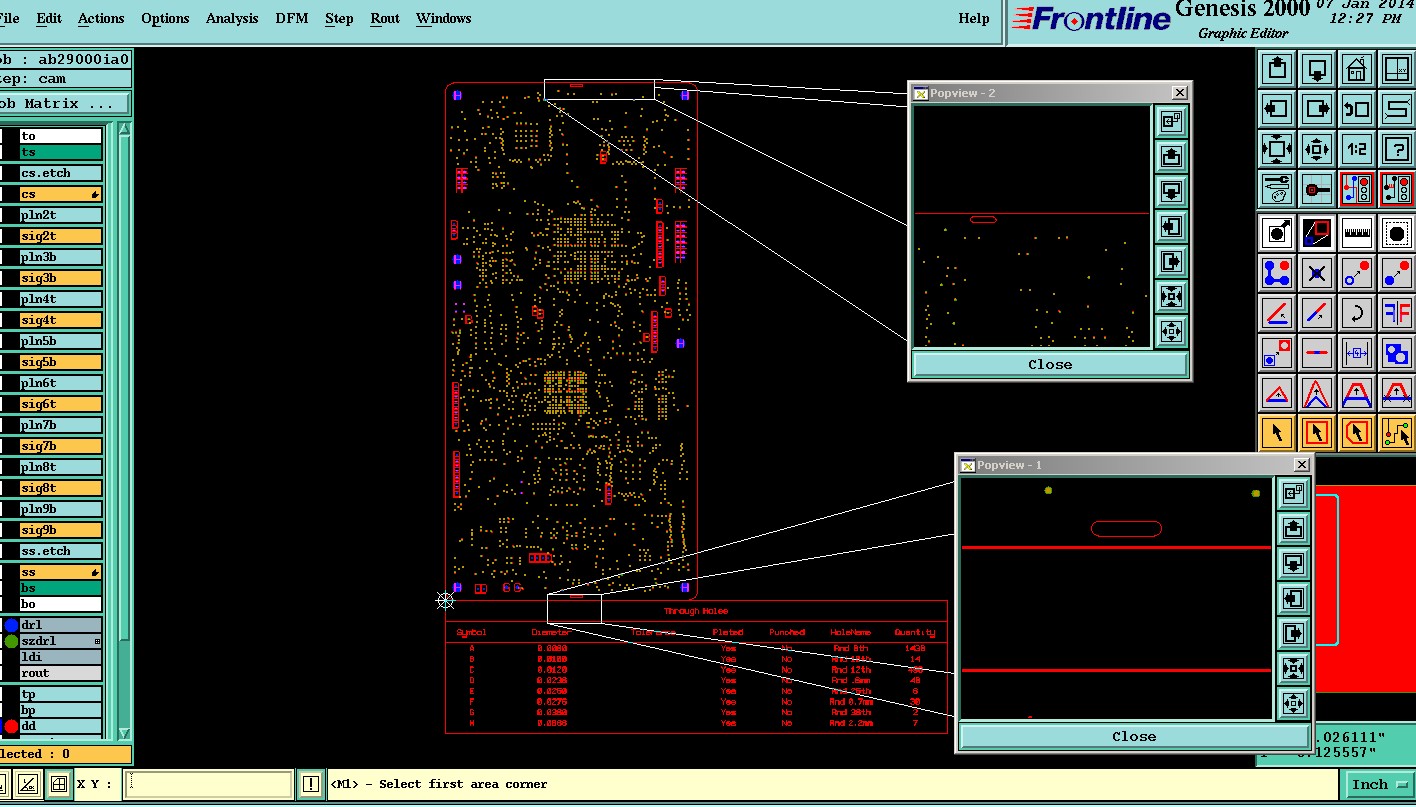Select layer ts in layer list

pos(60,152)
